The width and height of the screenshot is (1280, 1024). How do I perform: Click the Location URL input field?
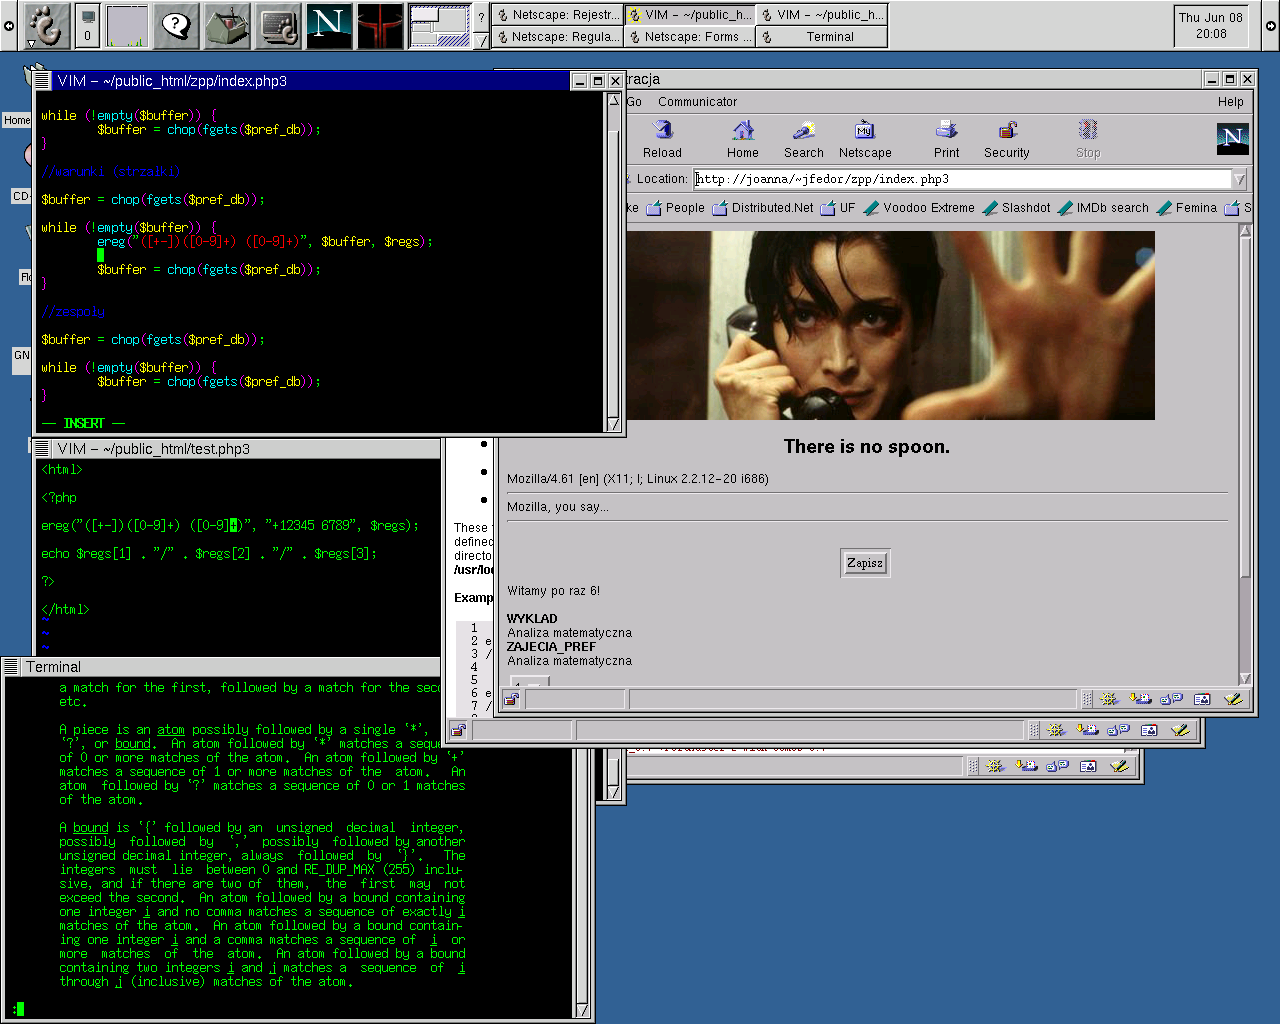coord(963,179)
